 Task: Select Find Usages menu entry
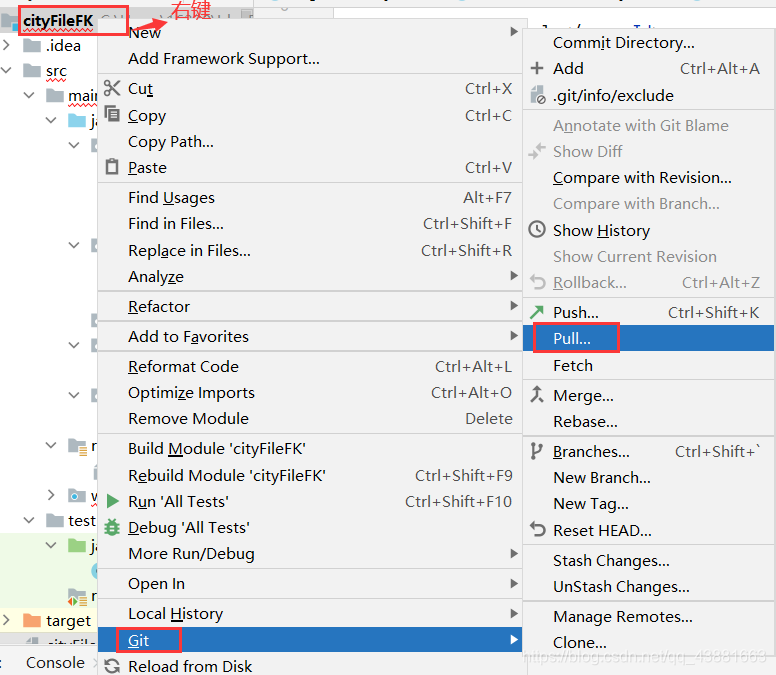[x=310, y=197]
